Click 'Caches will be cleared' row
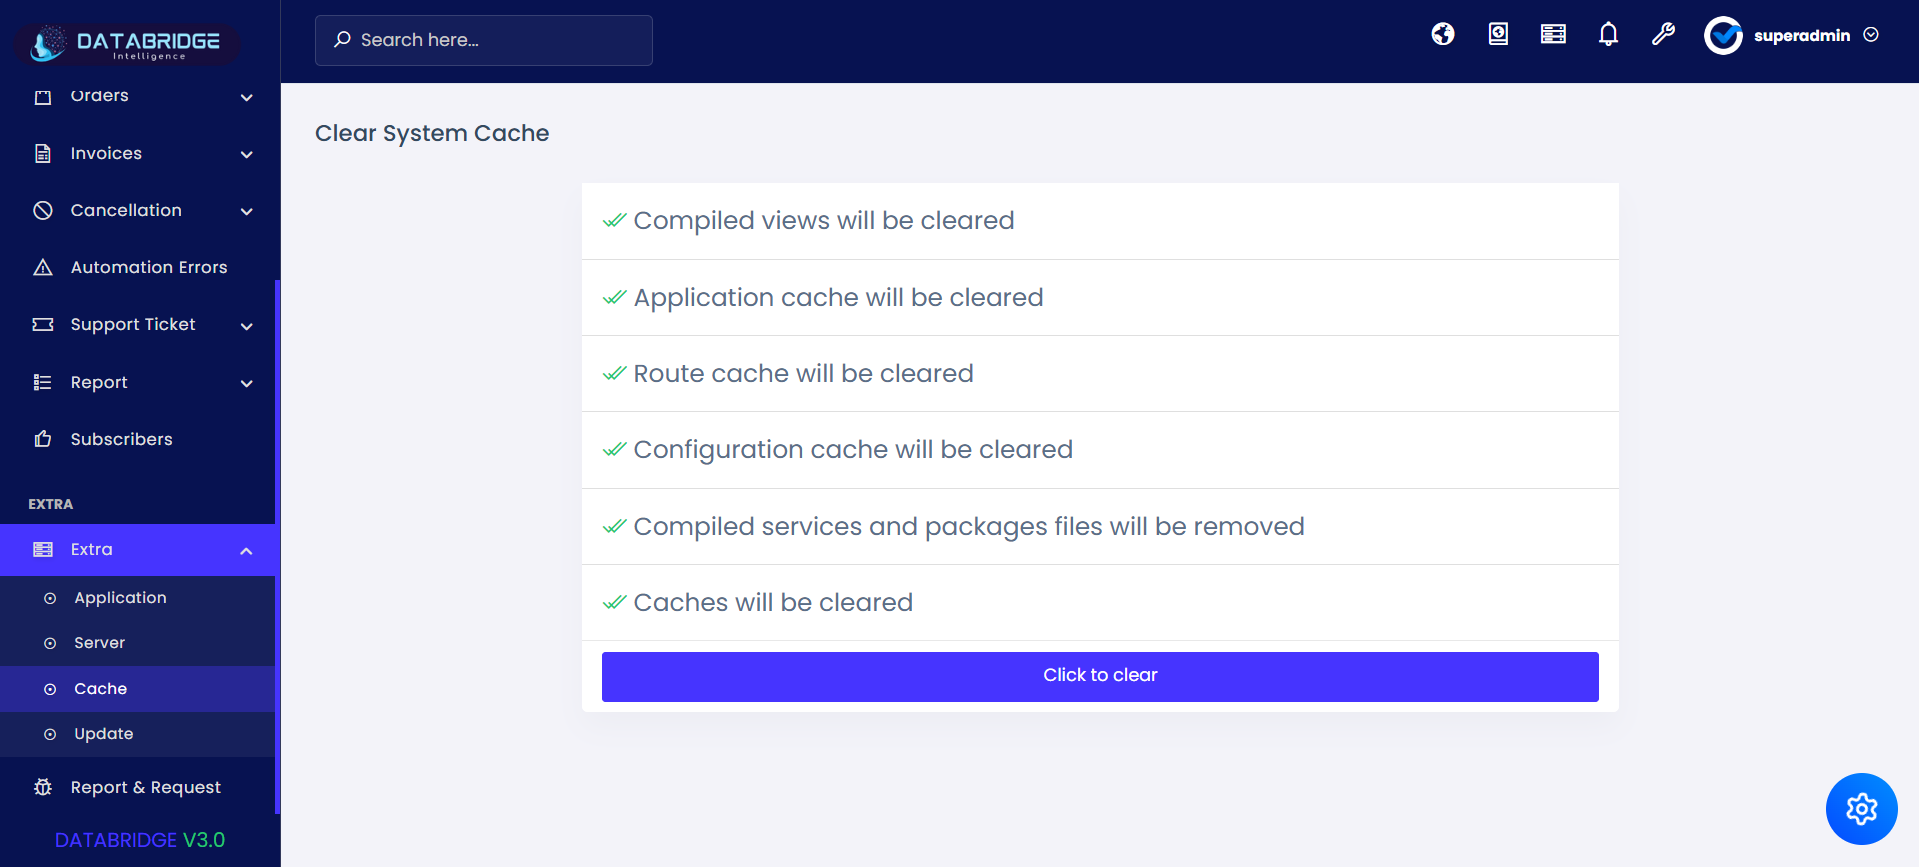The width and height of the screenshot is (1919, 867). pyautogui.click(x=1100, y=603)
